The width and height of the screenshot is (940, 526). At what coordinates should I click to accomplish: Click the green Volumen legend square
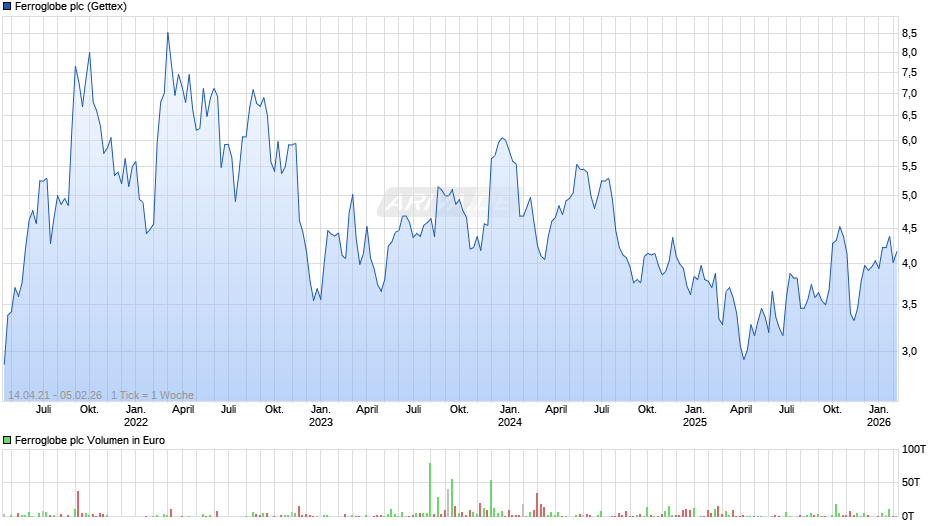7,440
